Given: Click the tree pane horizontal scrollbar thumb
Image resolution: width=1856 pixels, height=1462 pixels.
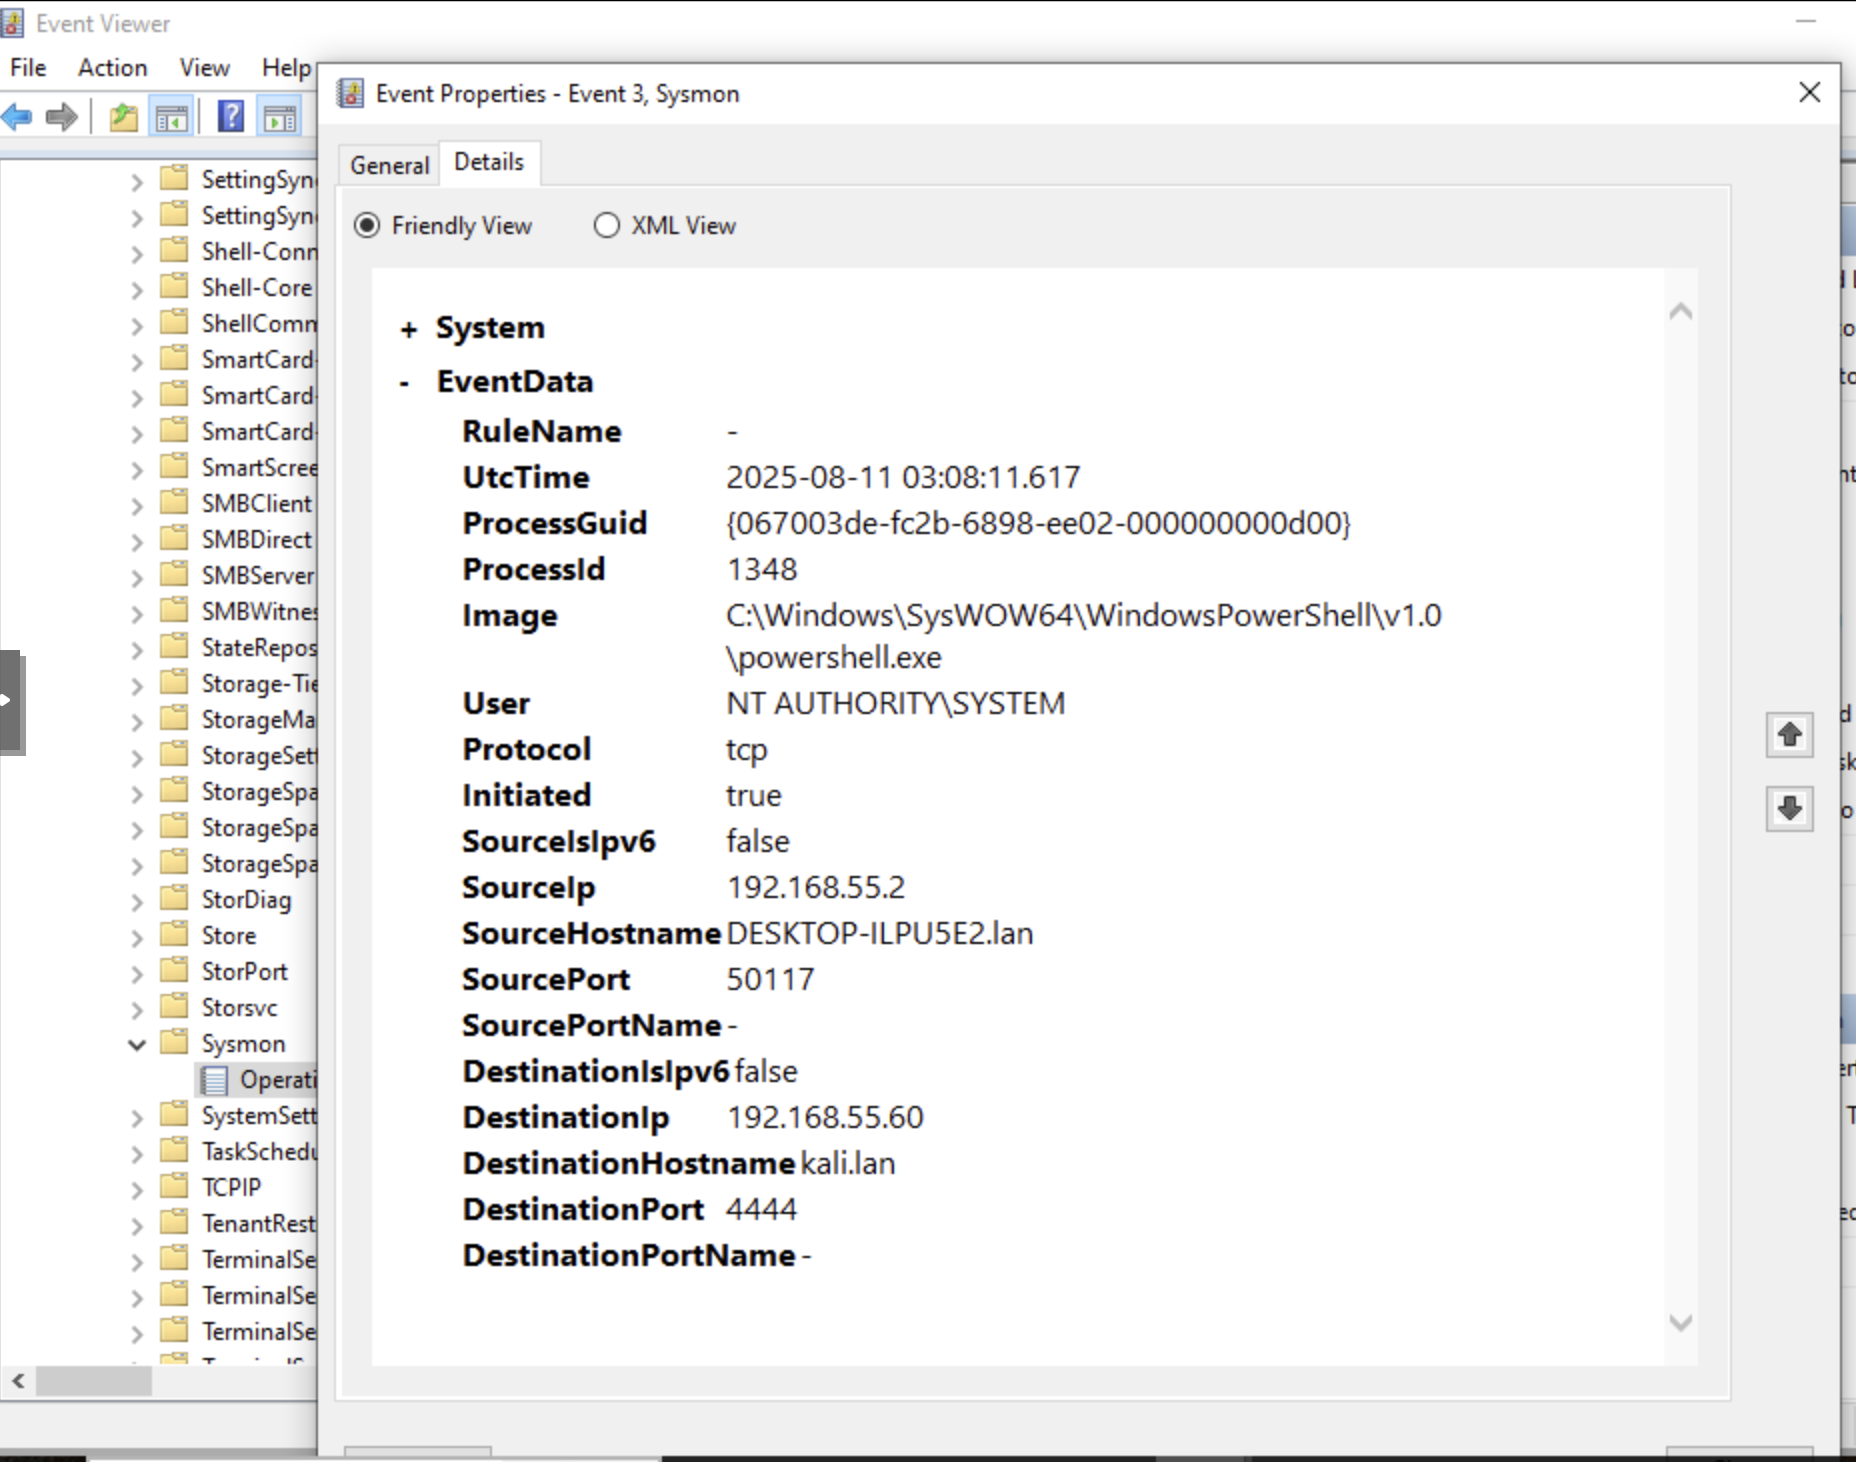Looking at the screenshot, I should click(94, 1381).
